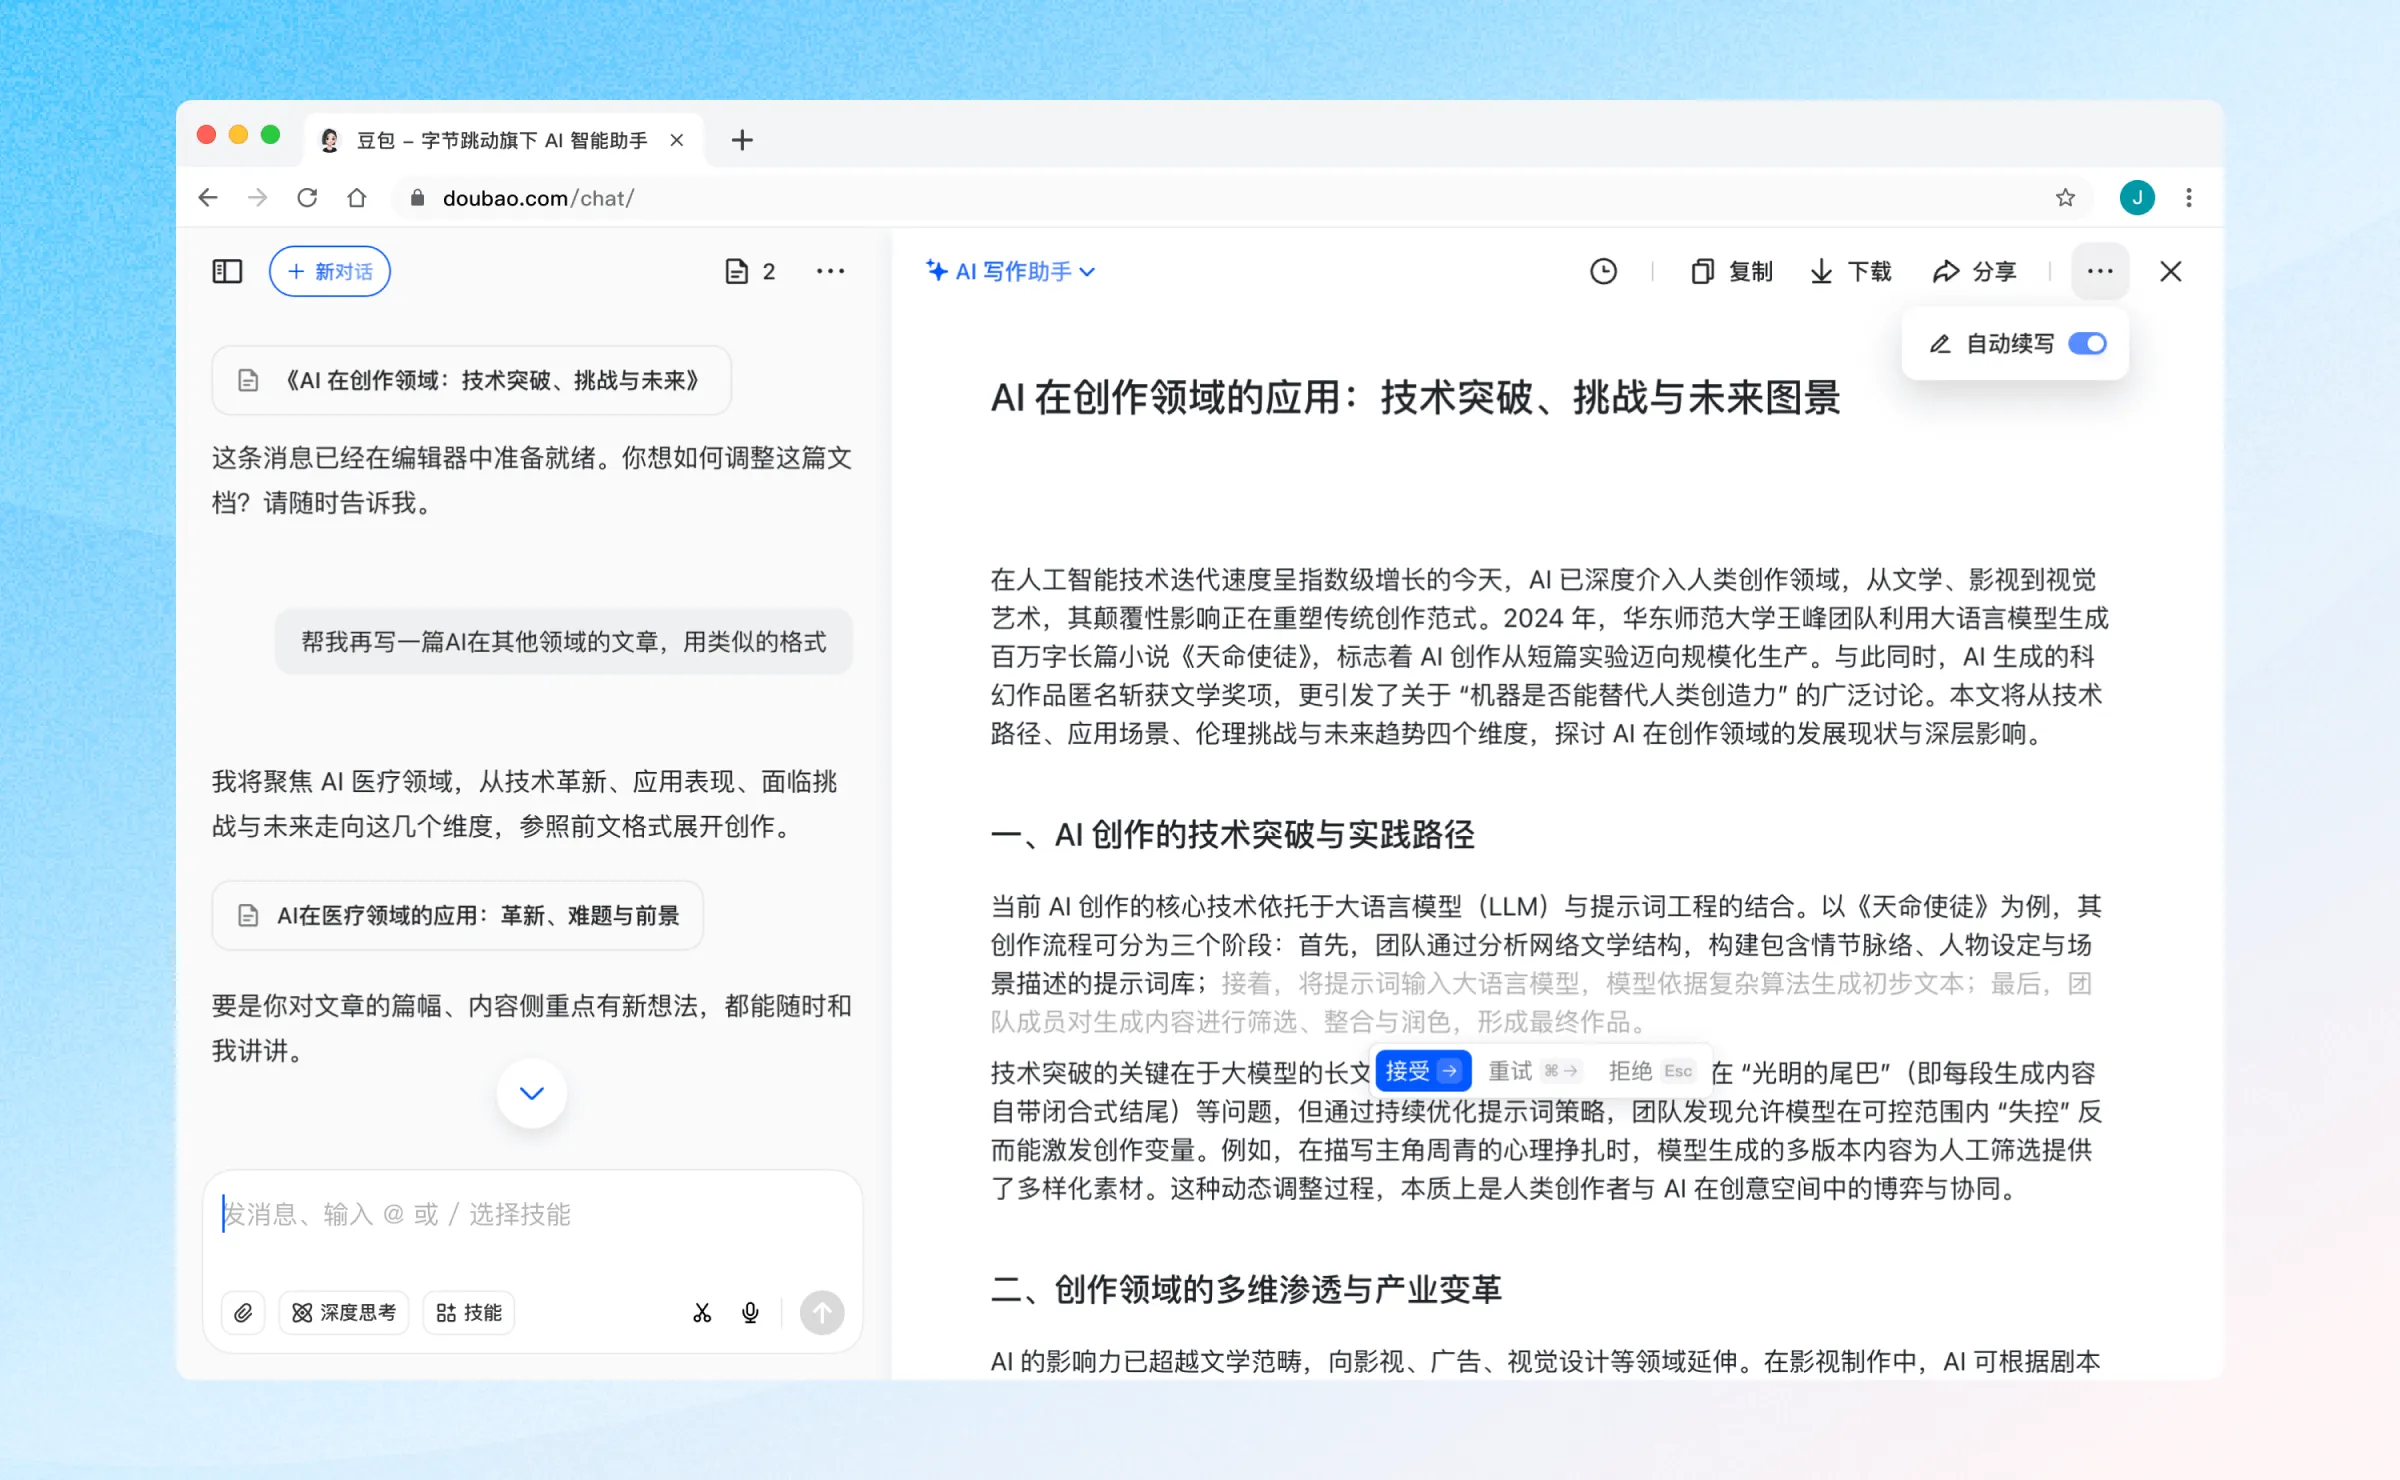
Task: Go back in browser history
Action: [207, 198]
